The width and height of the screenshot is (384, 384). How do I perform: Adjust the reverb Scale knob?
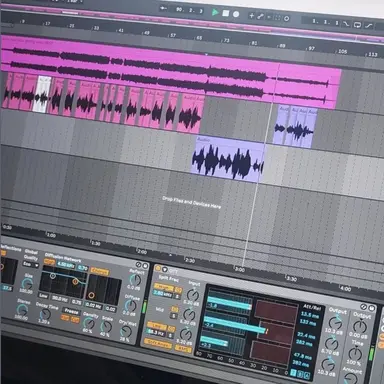click(106, 327)
